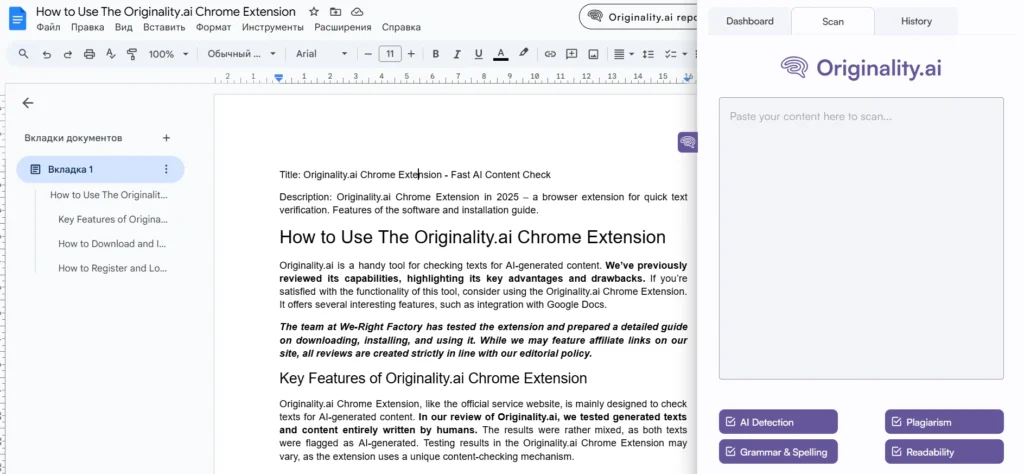
Task: Switch to the Dashboard tab
Action: tap(750, 21)
